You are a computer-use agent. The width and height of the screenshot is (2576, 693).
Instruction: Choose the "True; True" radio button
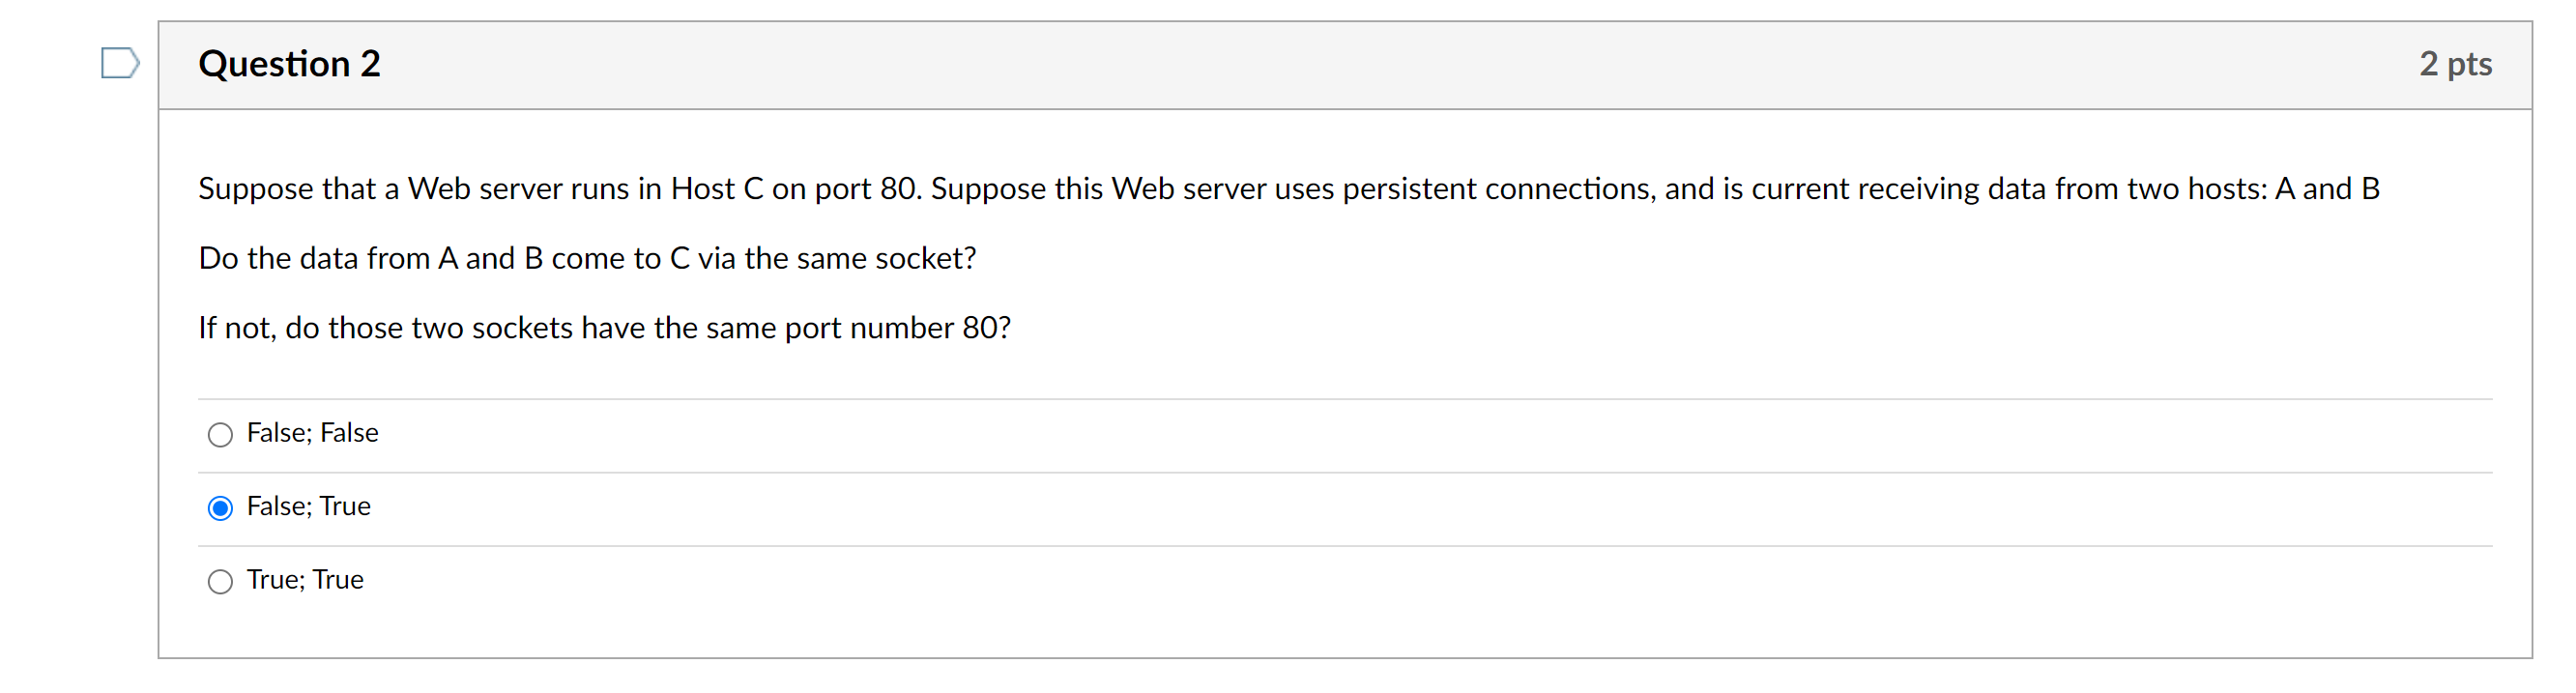tap(220, 581)
